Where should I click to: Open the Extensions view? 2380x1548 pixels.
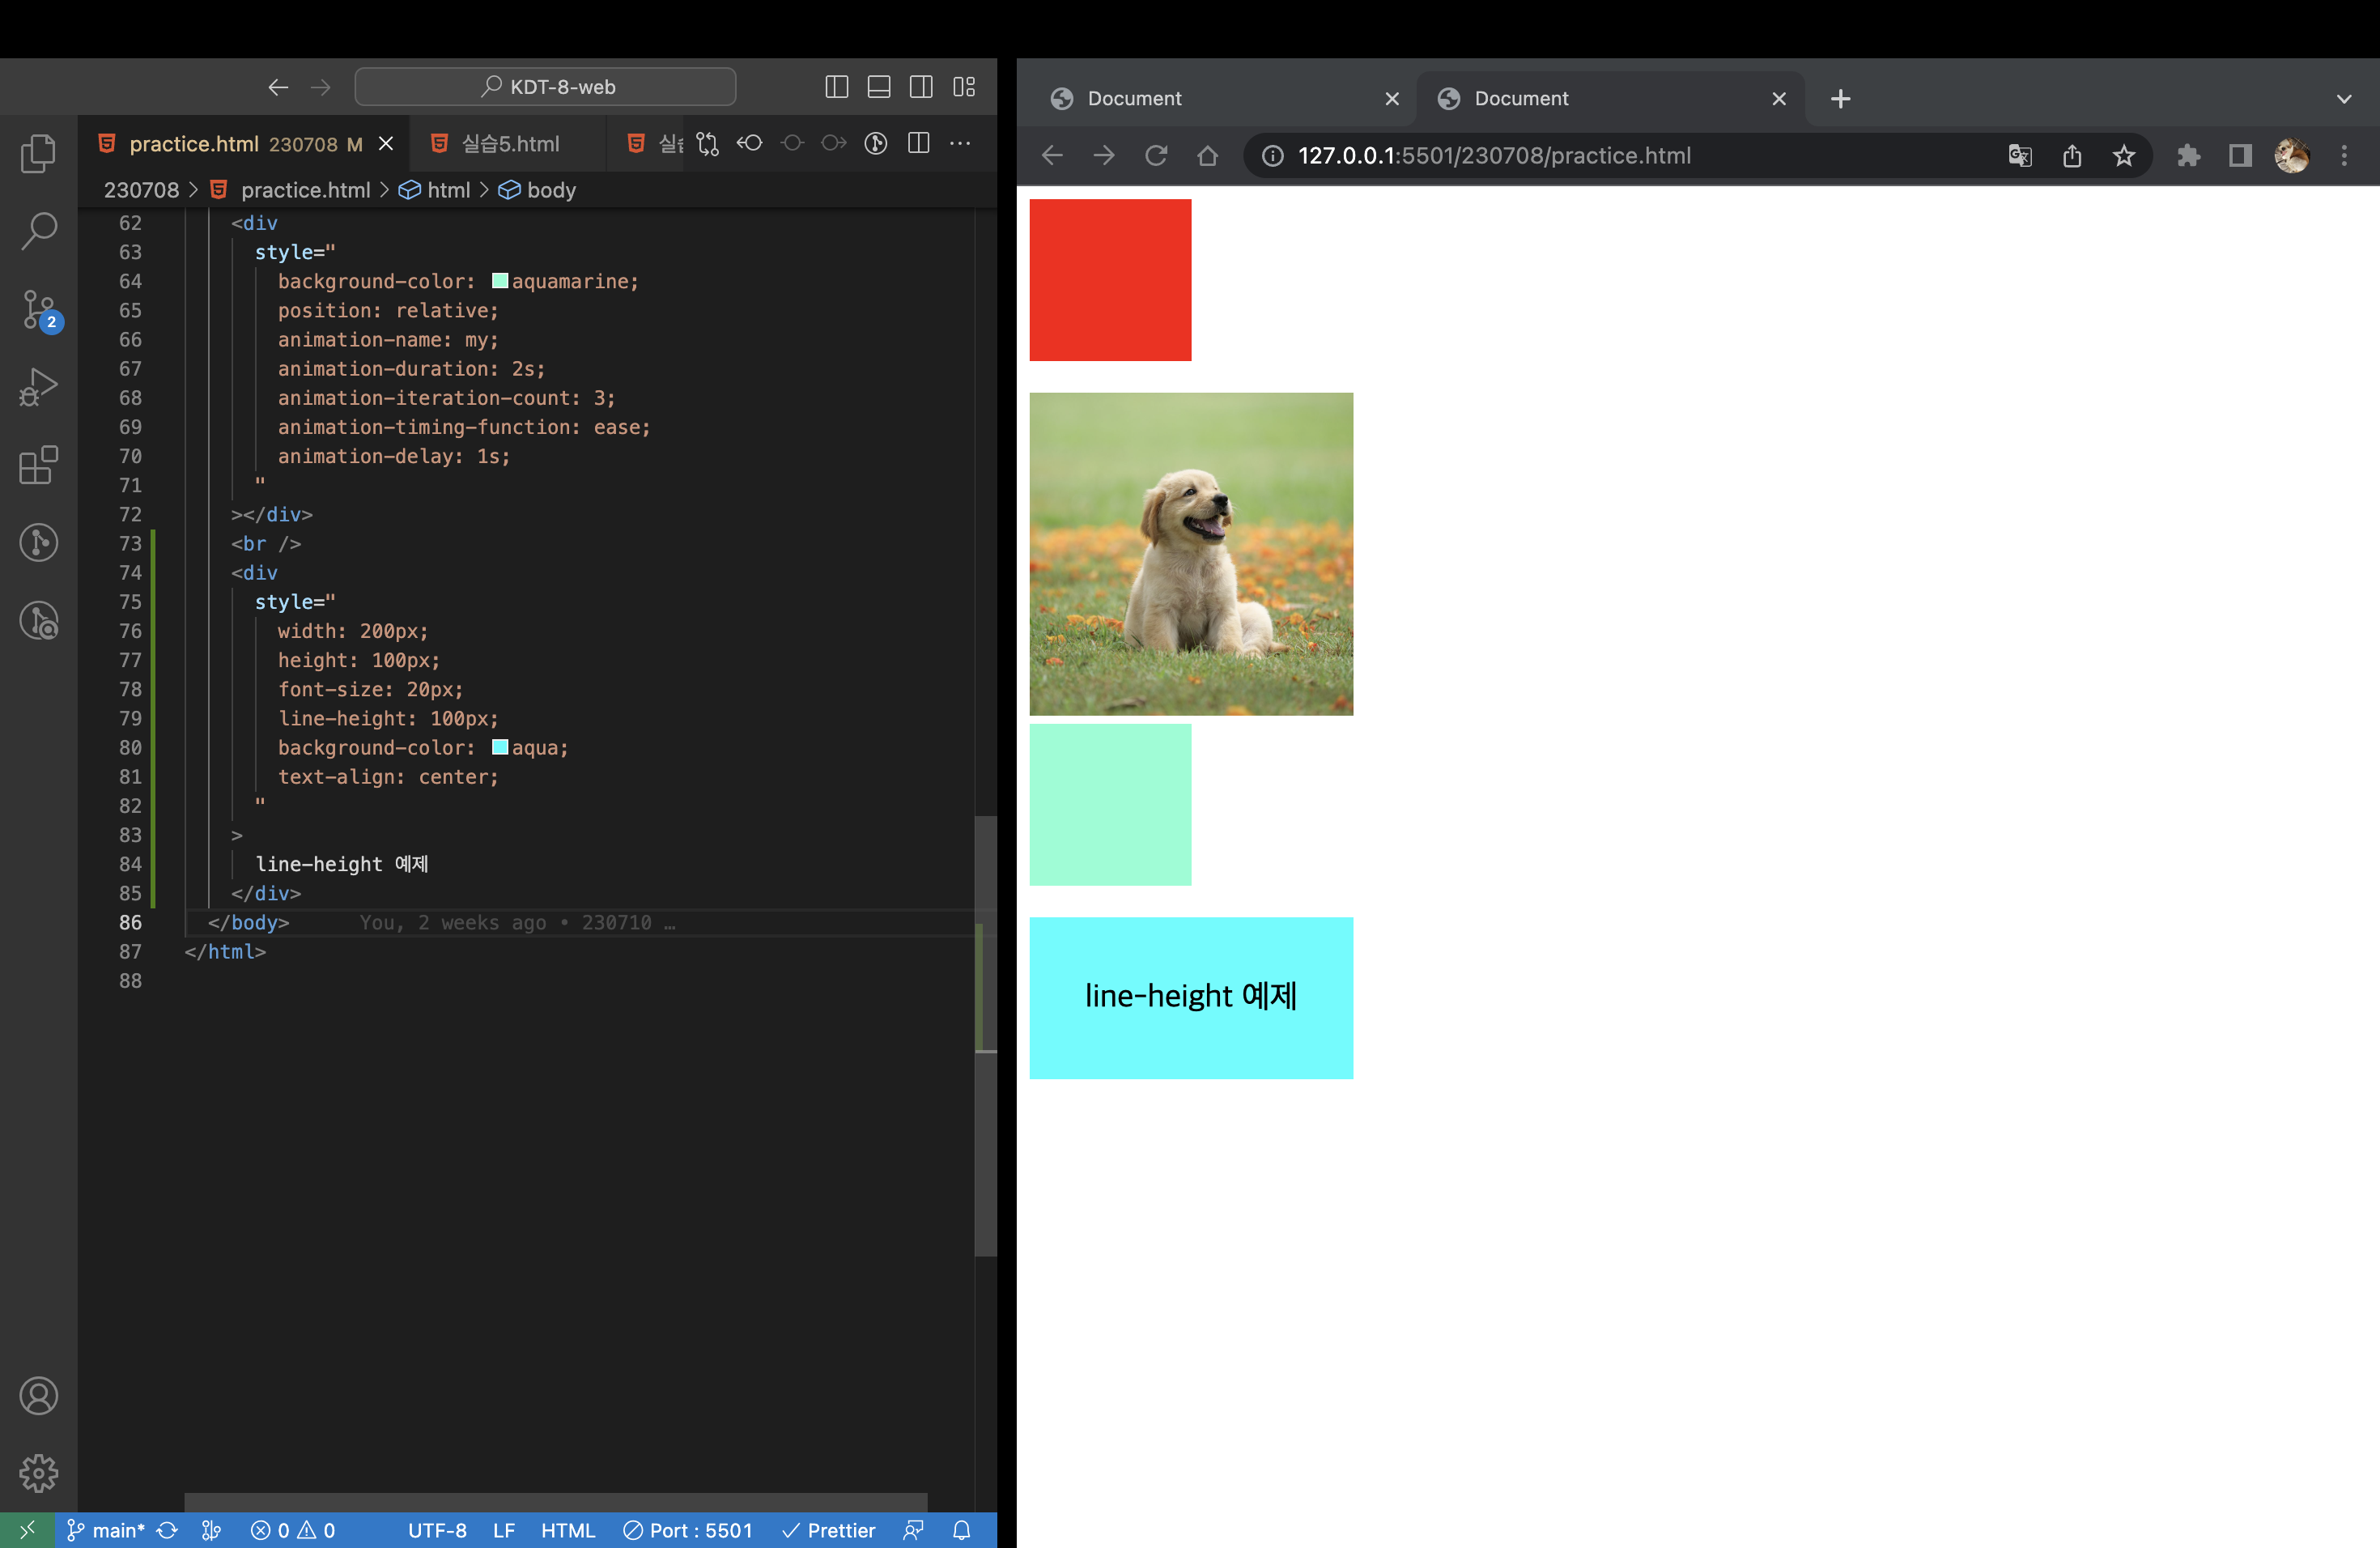pos(38,465)
